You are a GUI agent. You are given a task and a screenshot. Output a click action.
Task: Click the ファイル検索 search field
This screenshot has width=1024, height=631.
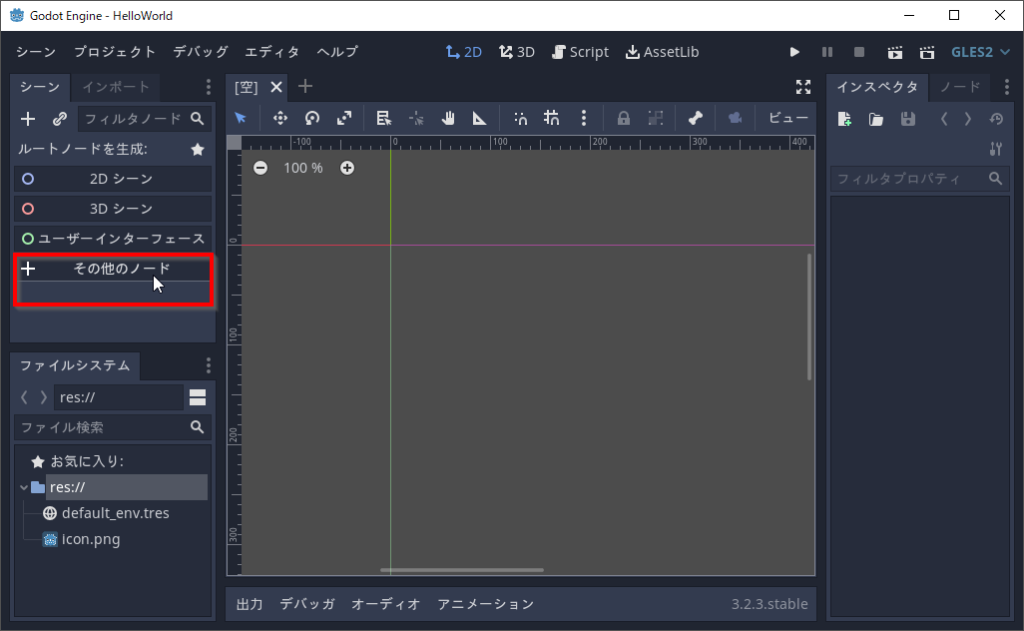(x=100, y=427)
